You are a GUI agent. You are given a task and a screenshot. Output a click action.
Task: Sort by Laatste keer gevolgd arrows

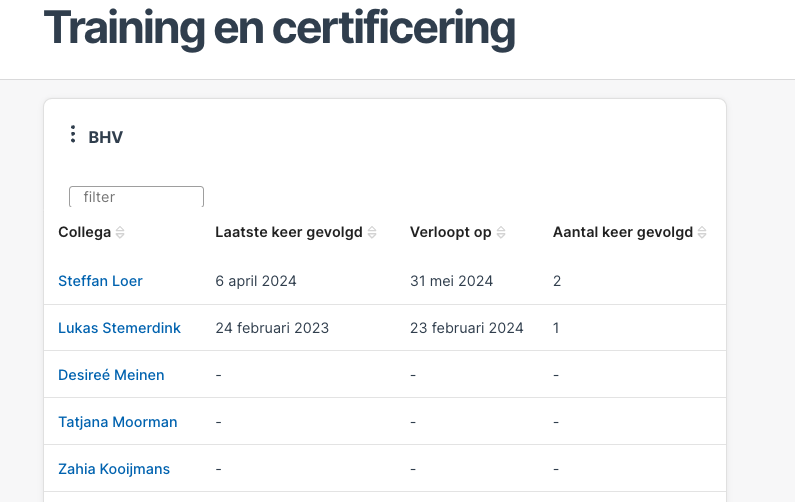coord(372,233)
